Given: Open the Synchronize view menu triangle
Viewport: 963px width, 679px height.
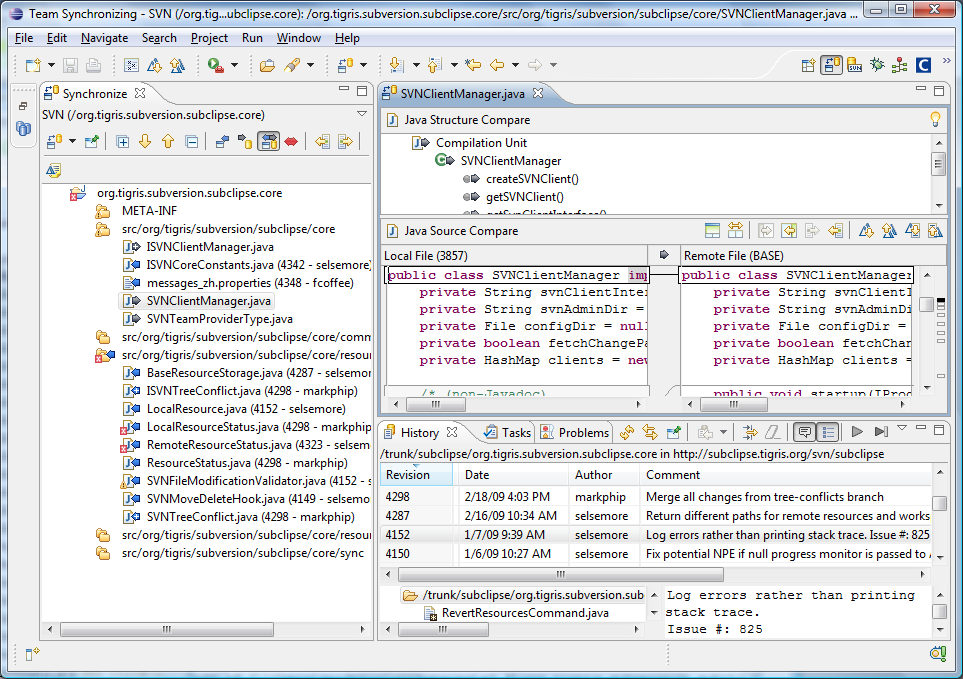Looking at the screenshot, I should [x=361, y=114].
